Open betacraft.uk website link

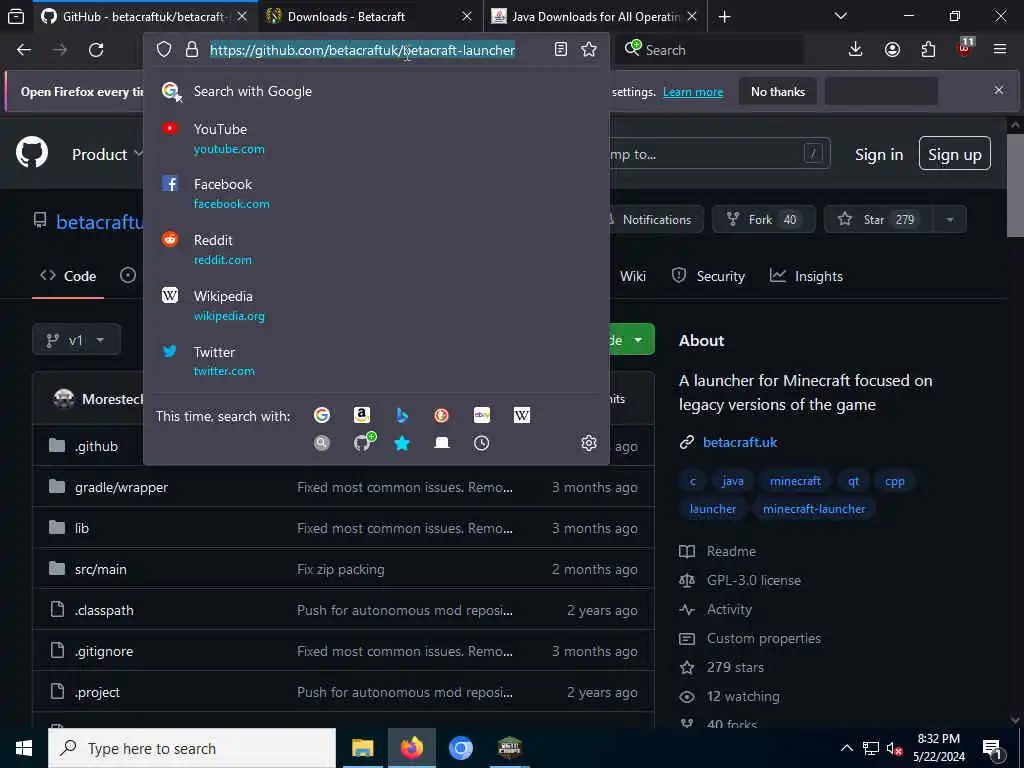point(740,442)
